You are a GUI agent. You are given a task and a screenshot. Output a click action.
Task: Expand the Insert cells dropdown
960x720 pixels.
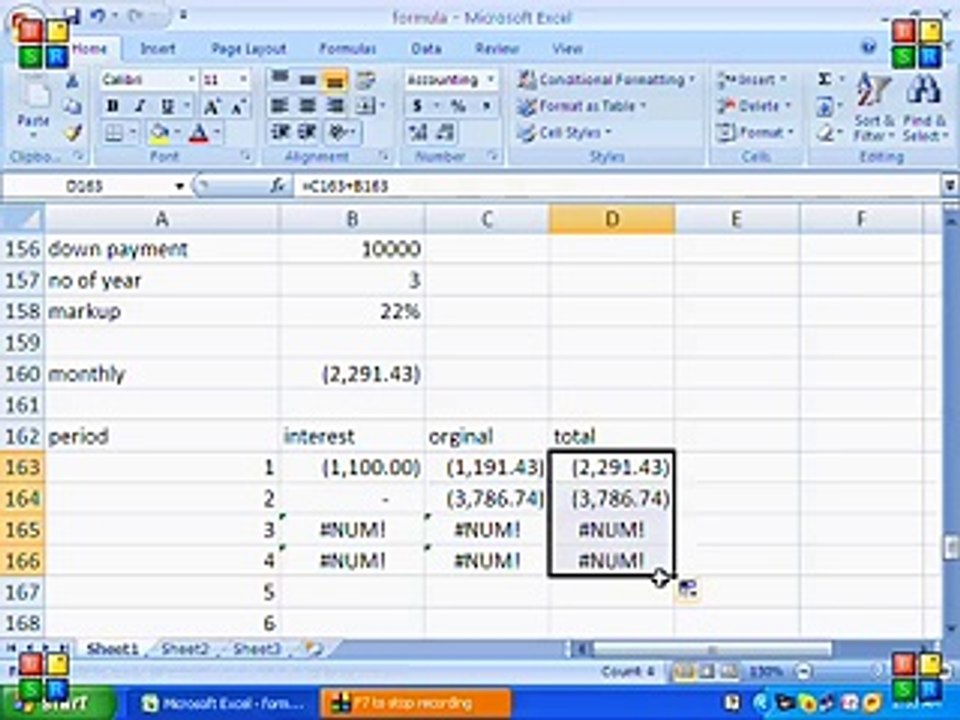(x=783, y=80)
